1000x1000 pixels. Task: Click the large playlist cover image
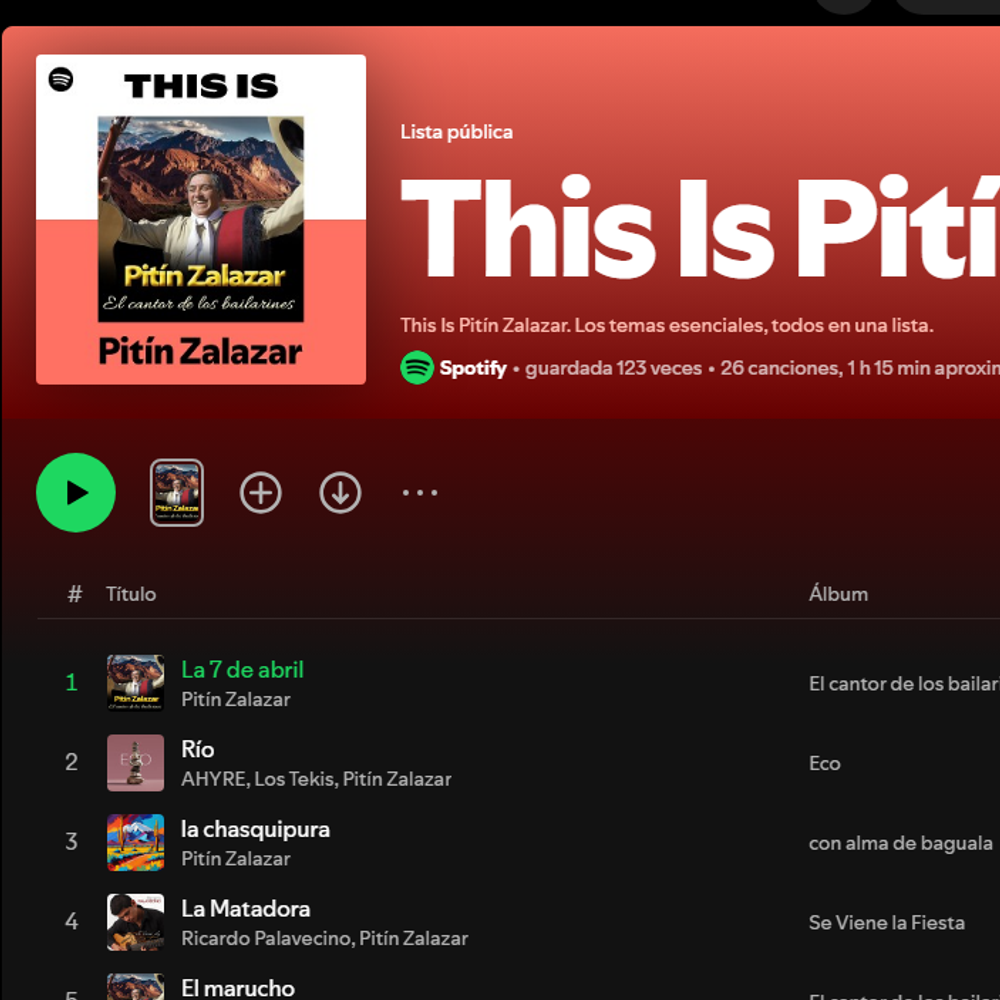coord(201,219)
